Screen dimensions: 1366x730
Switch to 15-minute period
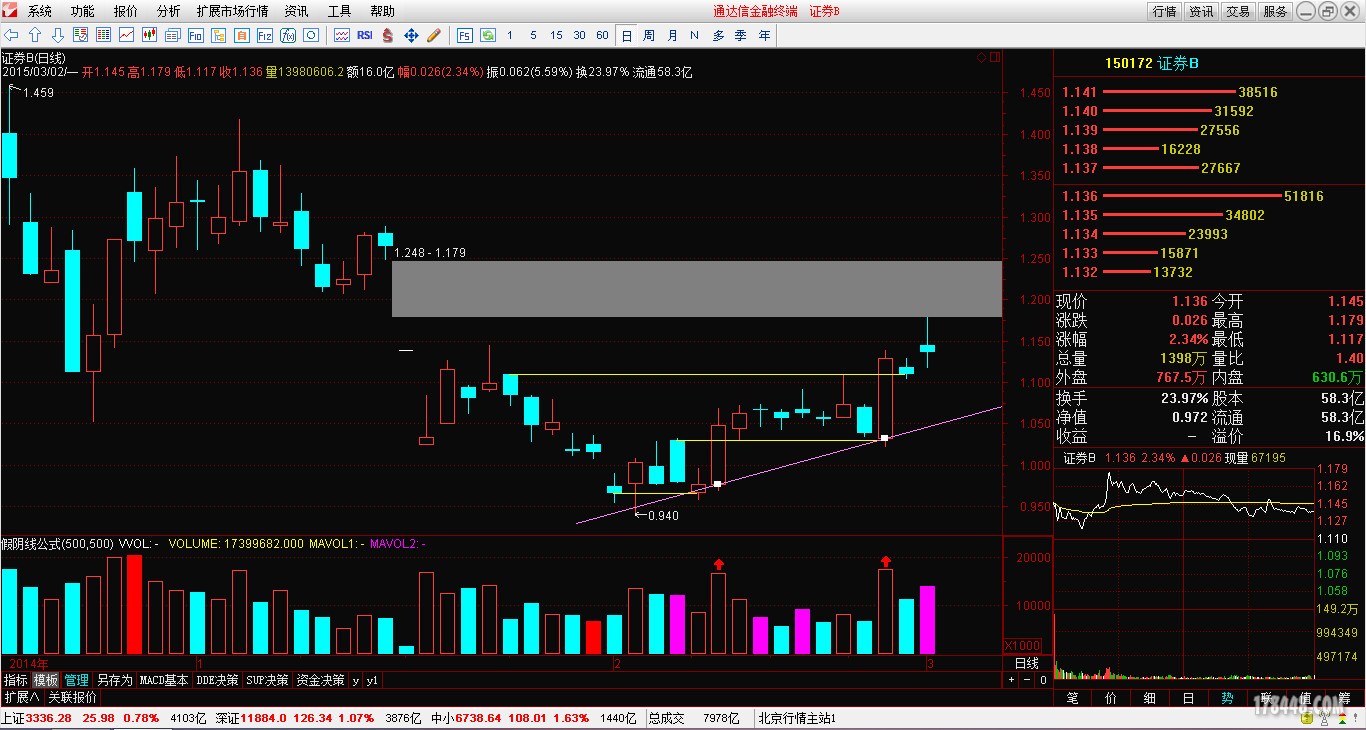556,35
